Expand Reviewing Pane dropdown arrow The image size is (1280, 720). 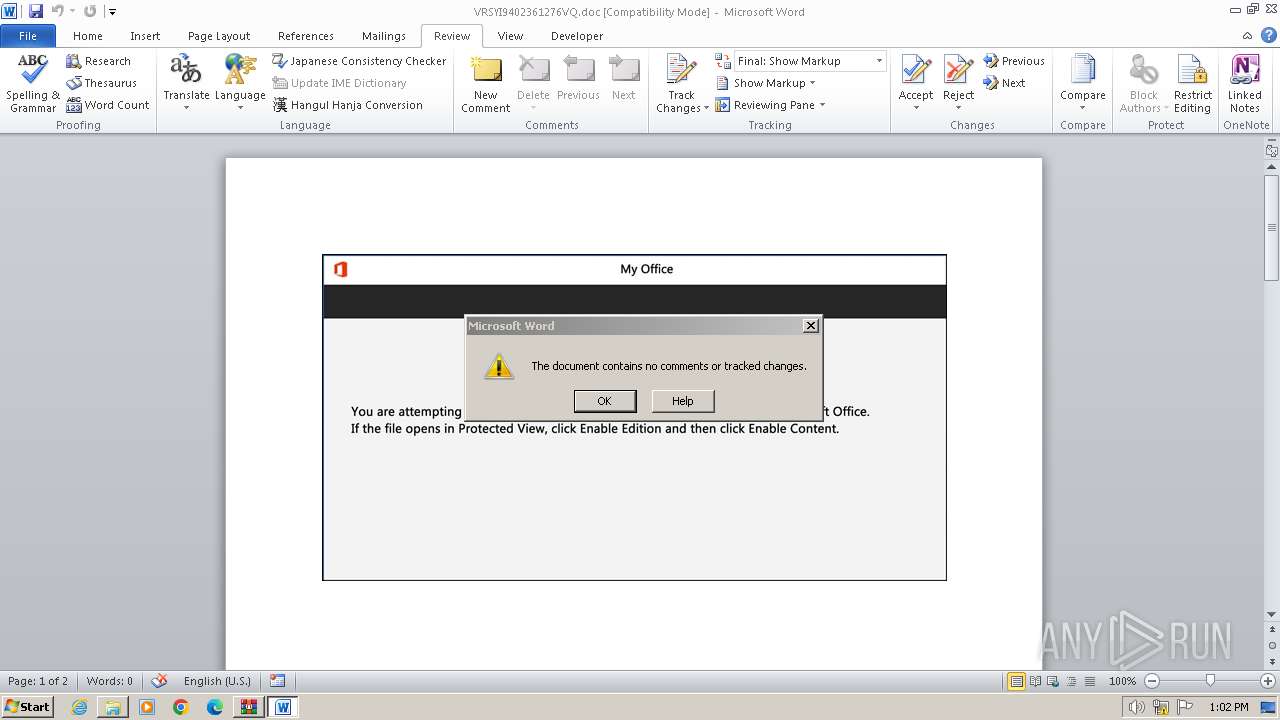point(822,105)
